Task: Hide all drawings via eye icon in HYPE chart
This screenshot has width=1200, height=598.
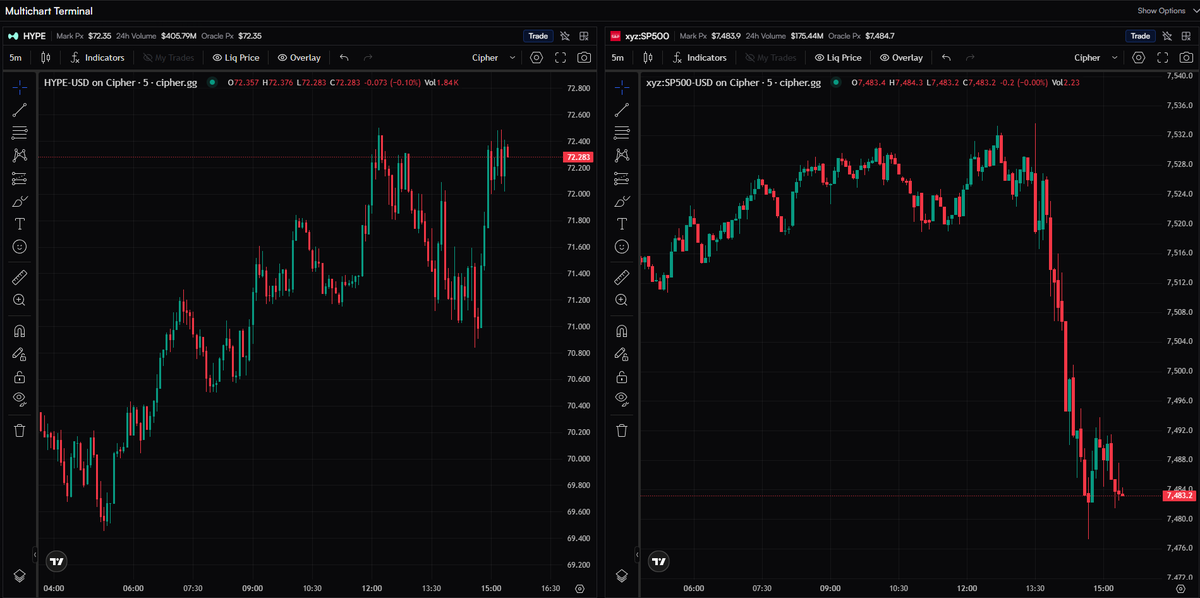Action: tap(19, 399)
